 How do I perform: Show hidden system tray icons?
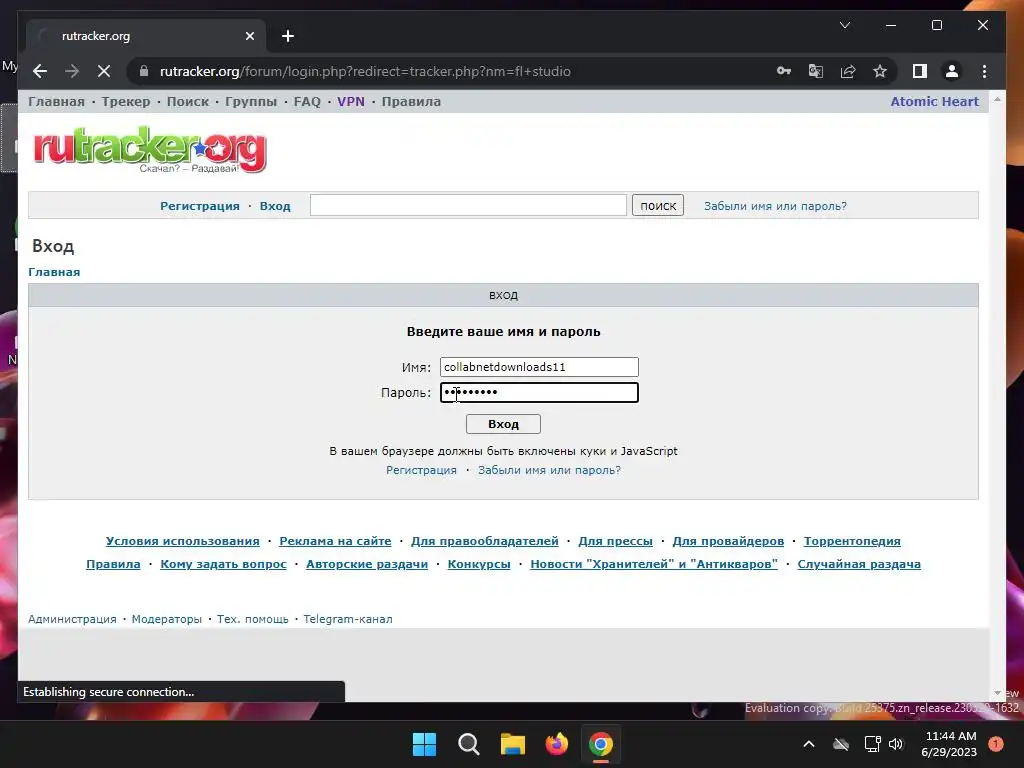click(808, 744)
